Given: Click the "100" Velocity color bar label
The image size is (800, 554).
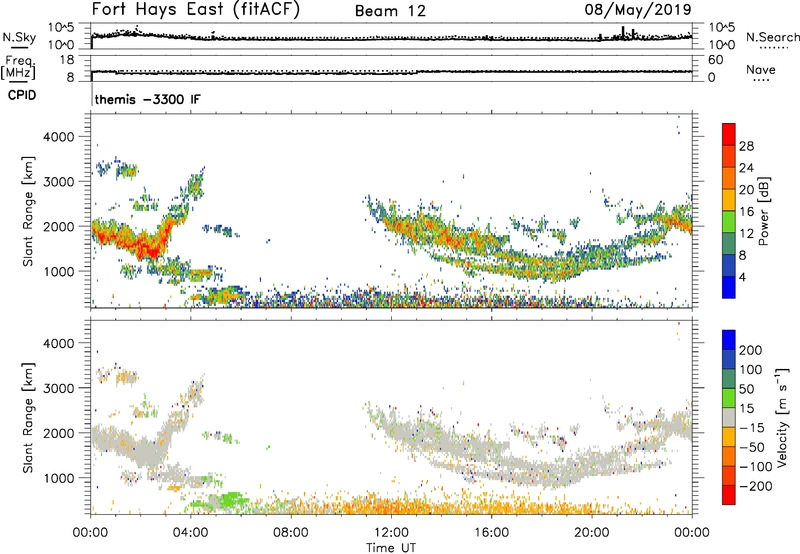Looking at the screenshot, I should coord(751,370).
